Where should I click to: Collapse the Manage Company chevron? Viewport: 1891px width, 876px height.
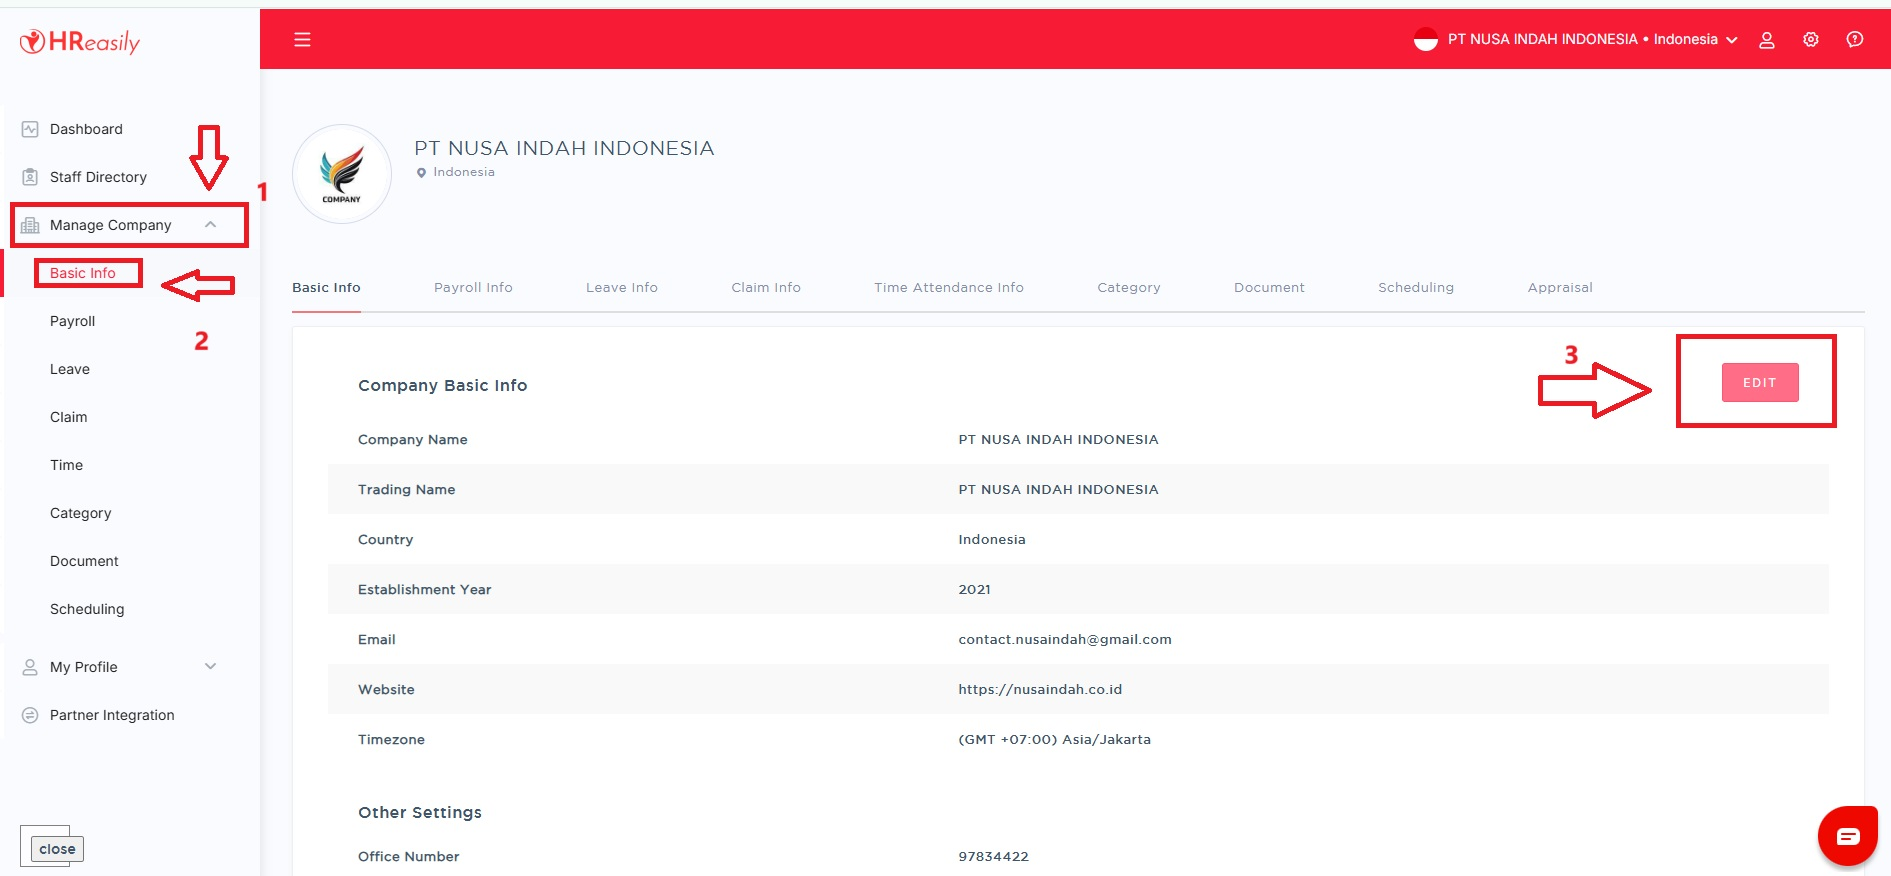pos(210,225)
